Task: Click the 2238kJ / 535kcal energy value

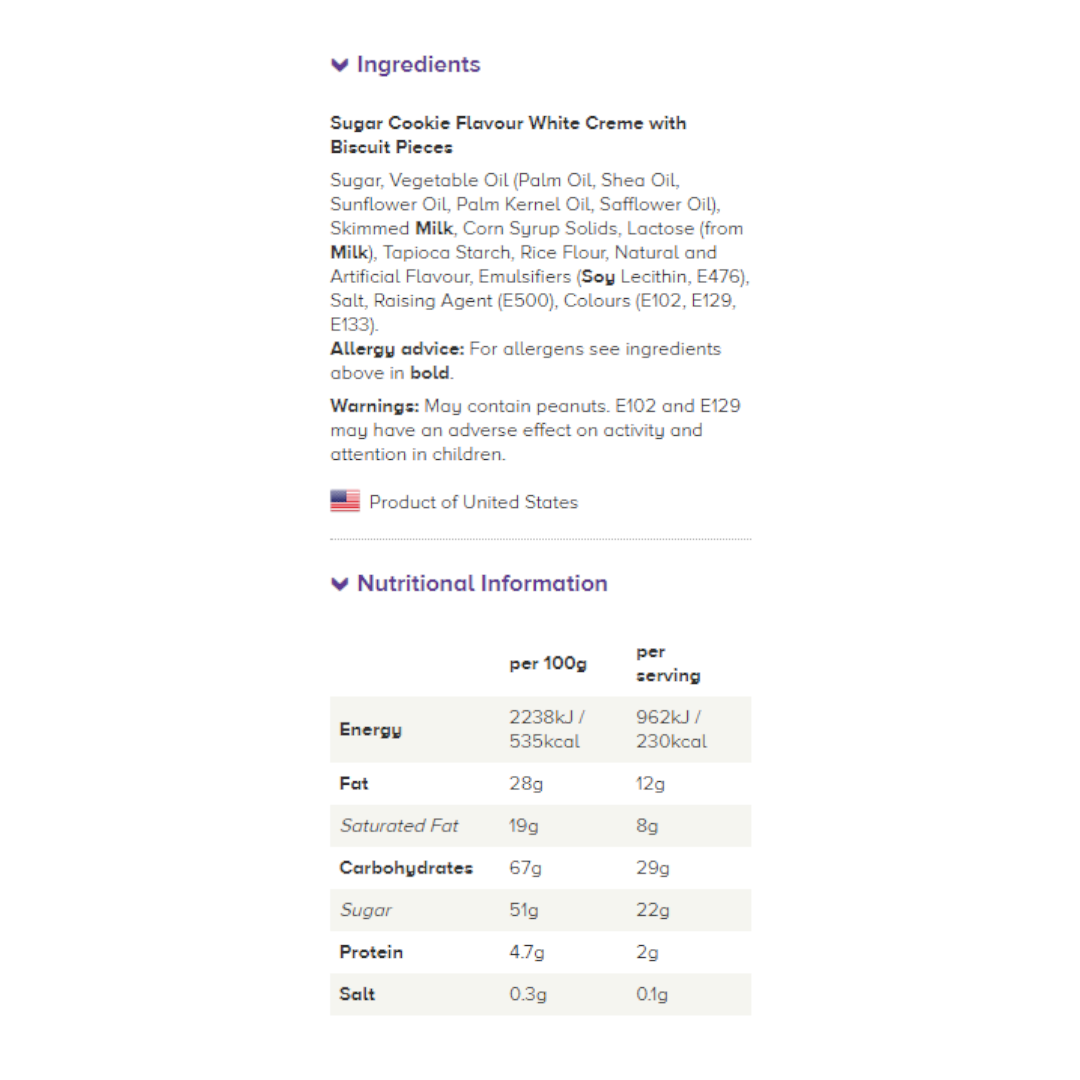Action: (x=547, y=729)
